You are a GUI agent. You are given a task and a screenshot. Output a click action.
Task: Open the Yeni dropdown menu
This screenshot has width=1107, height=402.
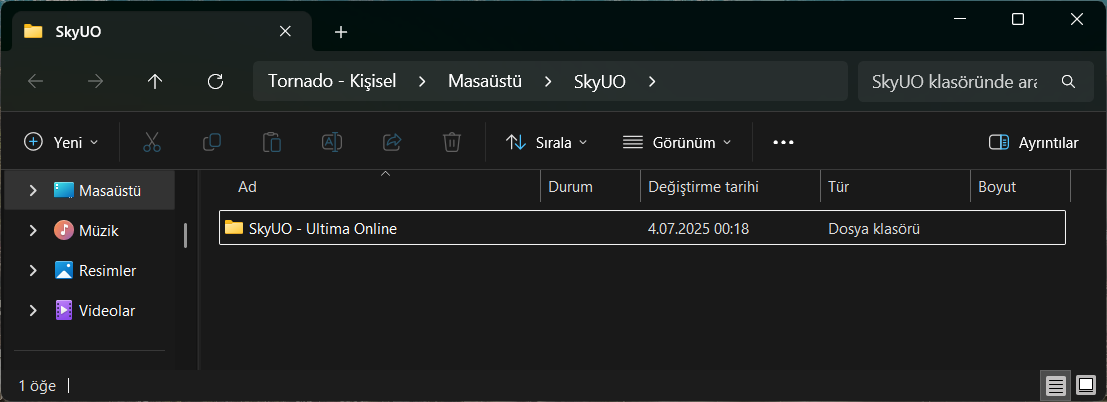pyautogui.click(x=61, y=142)
